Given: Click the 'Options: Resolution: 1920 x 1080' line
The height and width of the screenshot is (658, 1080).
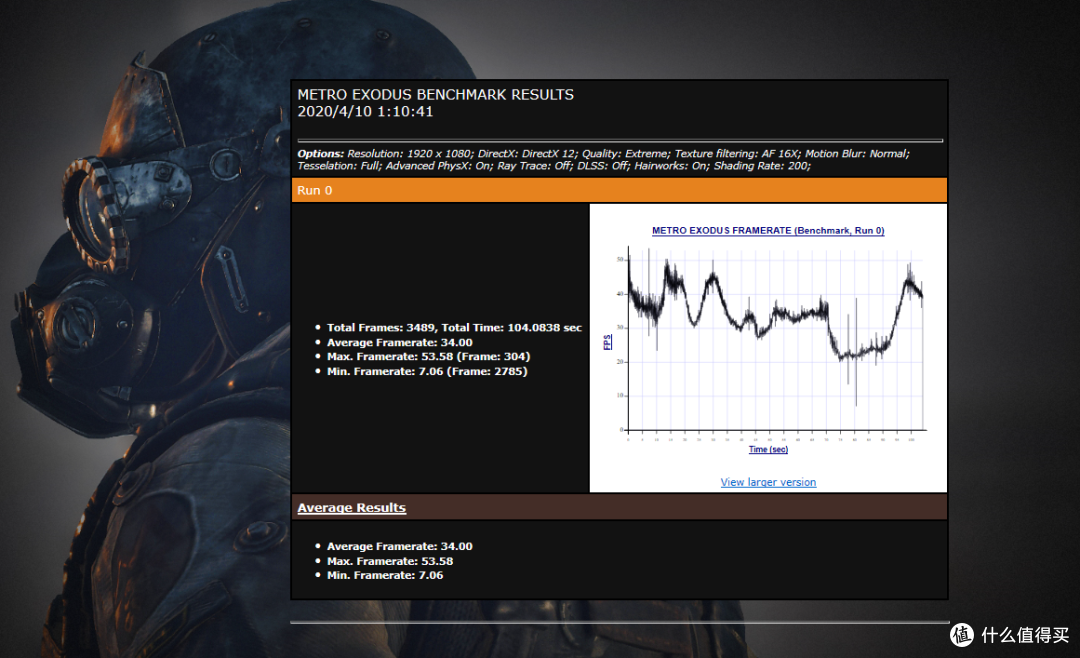Looking at the screenshot, I should pyautogui.click(x=603, y=154).
